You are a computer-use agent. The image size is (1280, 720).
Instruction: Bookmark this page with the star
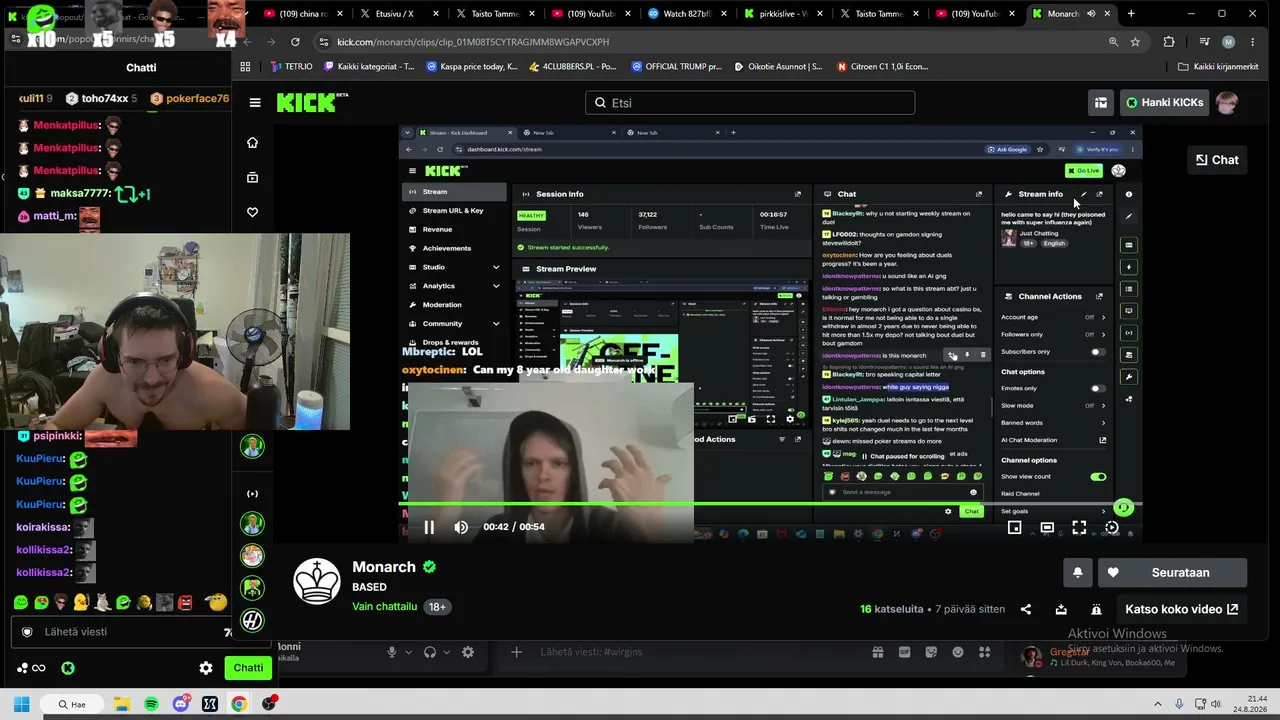click(1135, 42)
